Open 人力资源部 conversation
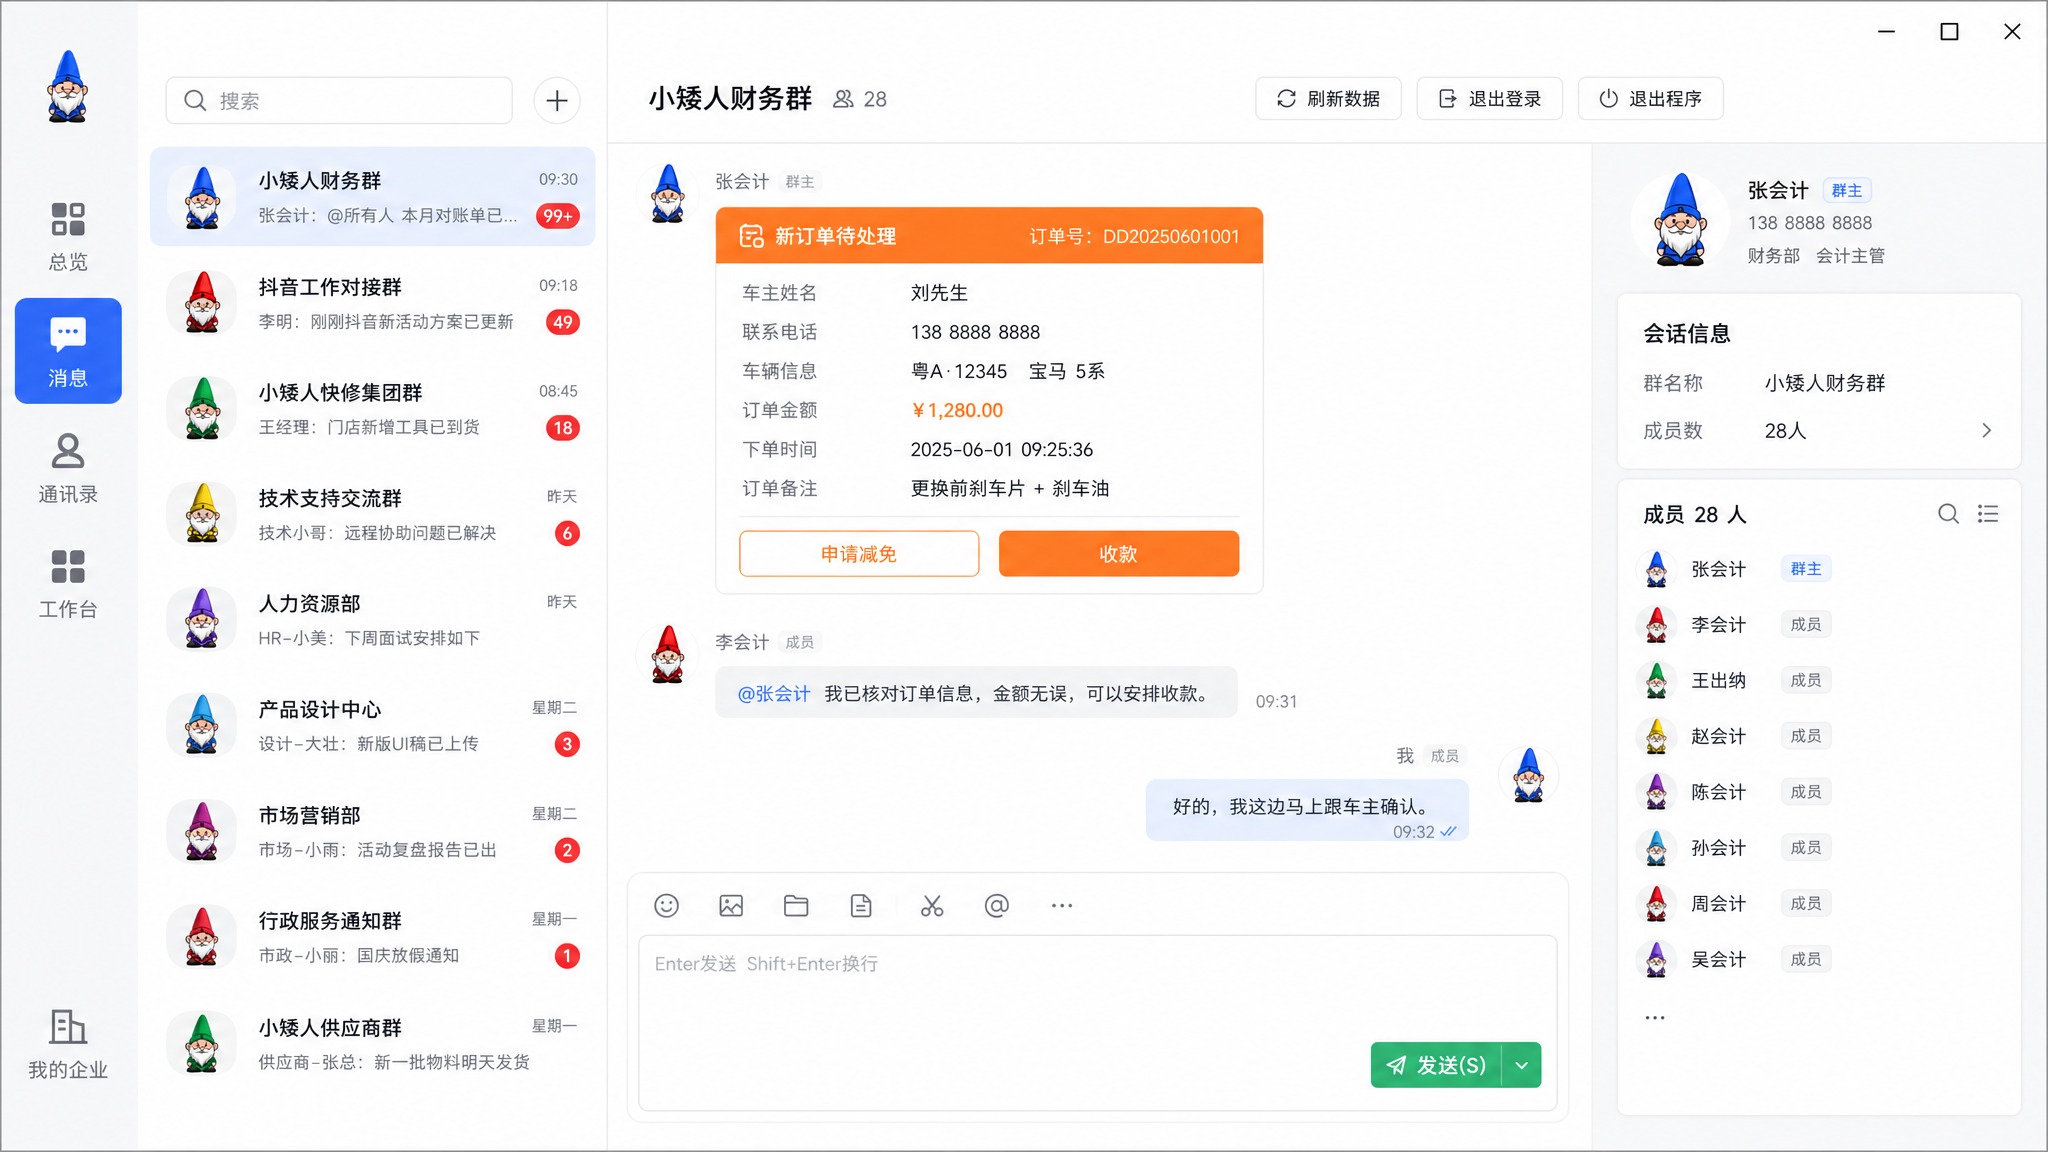Viewport: 2048px width, 1152px height. (x=372, y=620)
